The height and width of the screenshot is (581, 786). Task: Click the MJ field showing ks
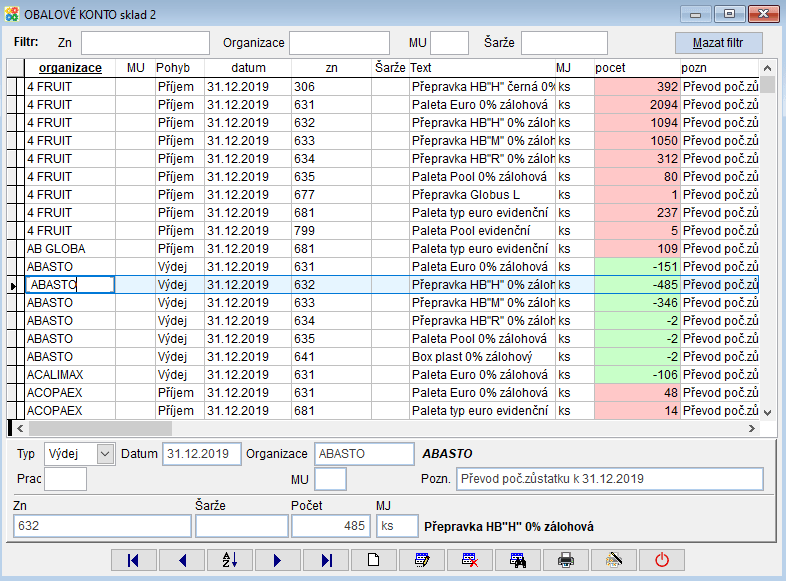(397, 526)
